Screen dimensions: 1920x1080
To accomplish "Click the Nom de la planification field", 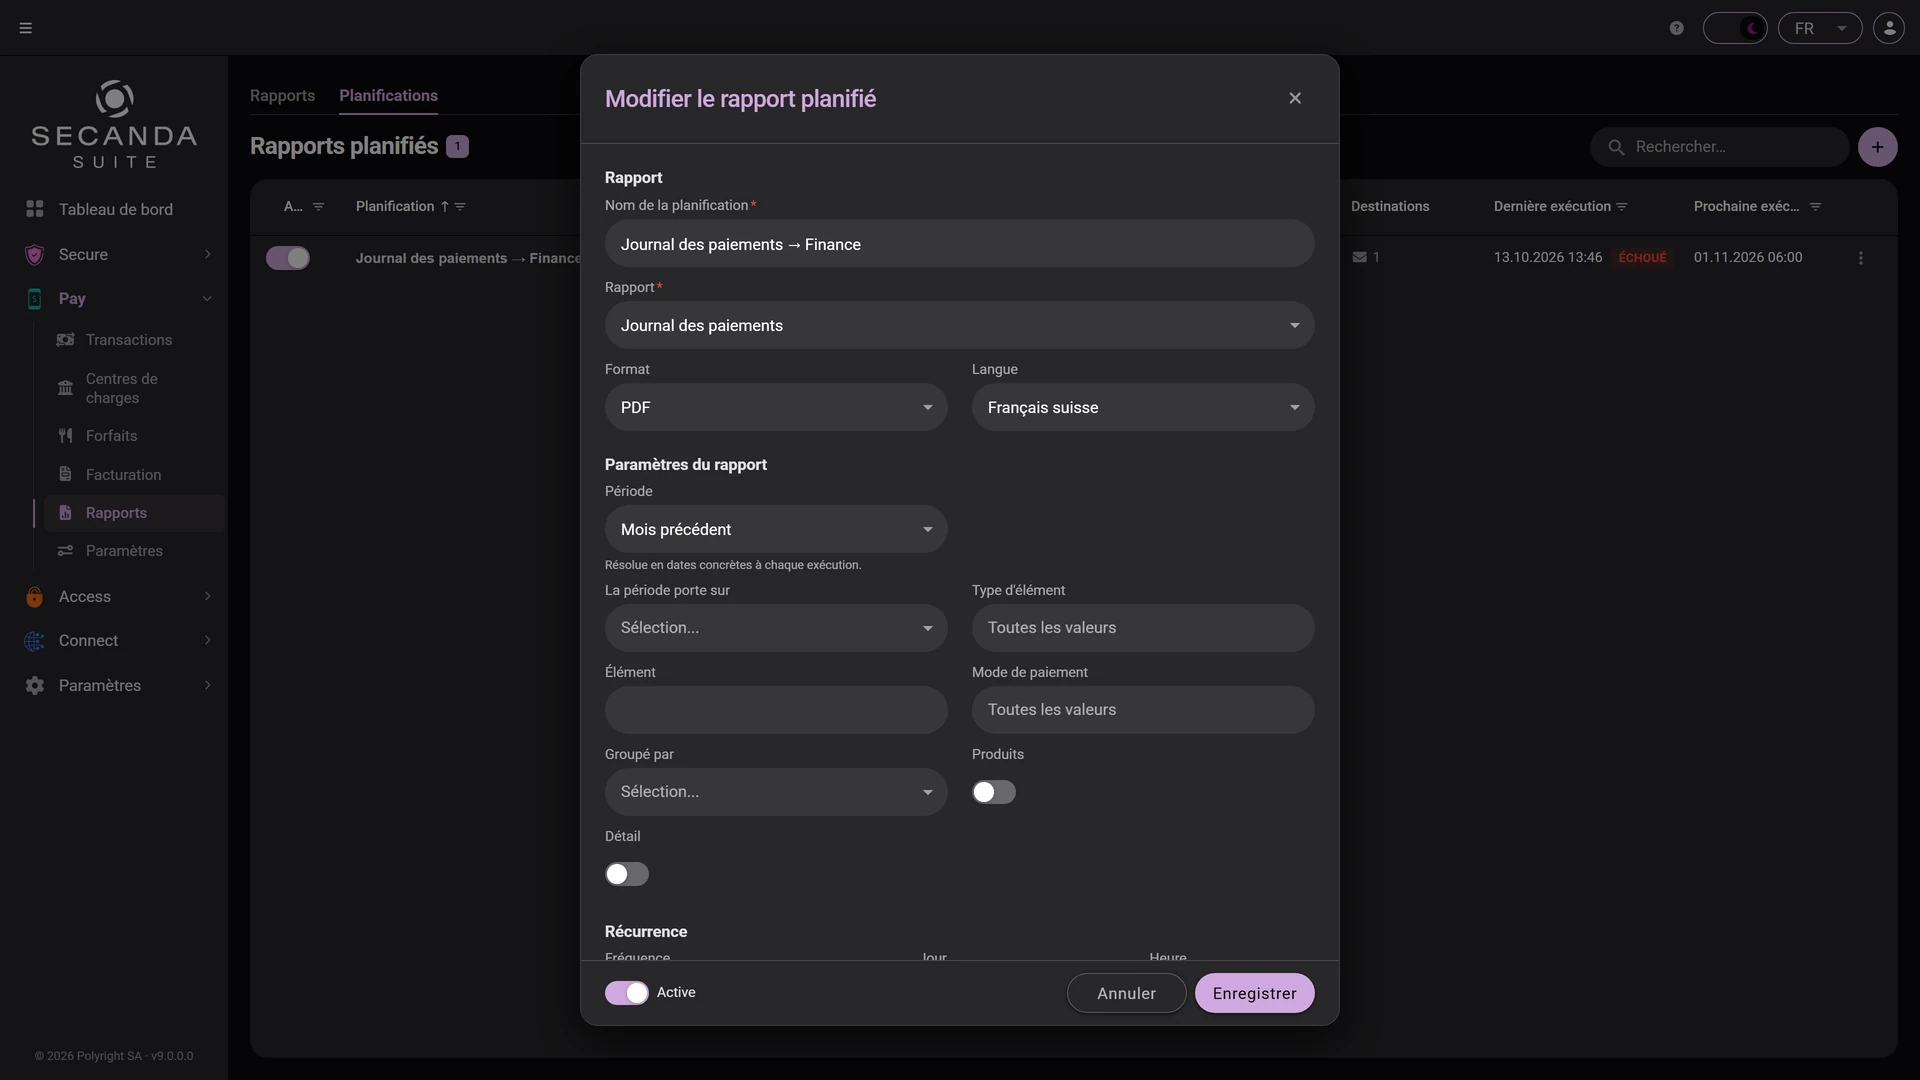I will coord(960,244).
